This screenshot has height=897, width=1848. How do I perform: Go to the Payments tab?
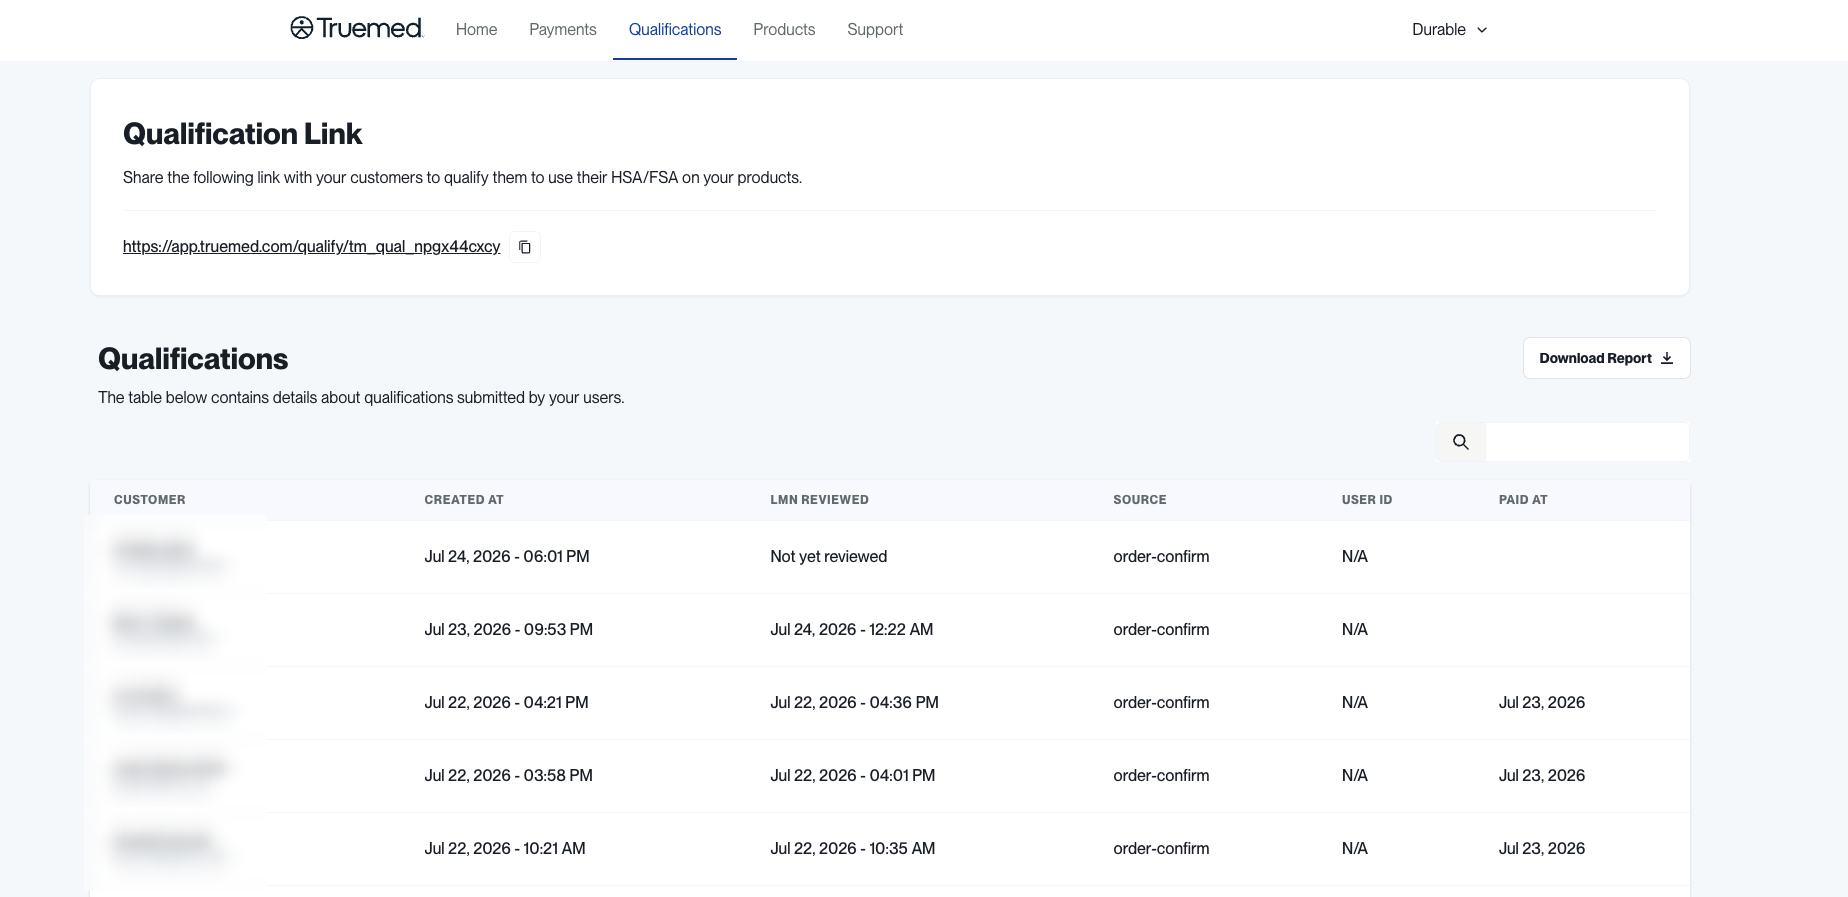(563, 30)
